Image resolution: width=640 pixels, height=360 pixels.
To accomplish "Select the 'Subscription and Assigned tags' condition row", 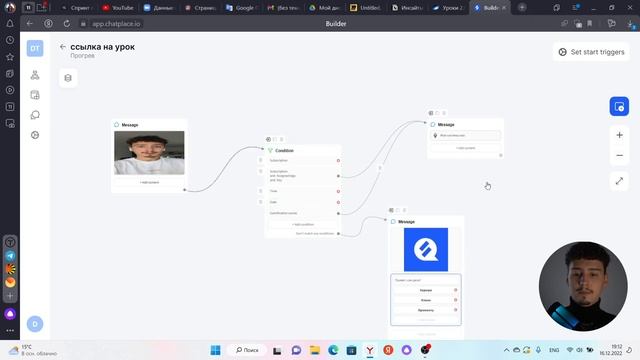I will coord(303,176).
